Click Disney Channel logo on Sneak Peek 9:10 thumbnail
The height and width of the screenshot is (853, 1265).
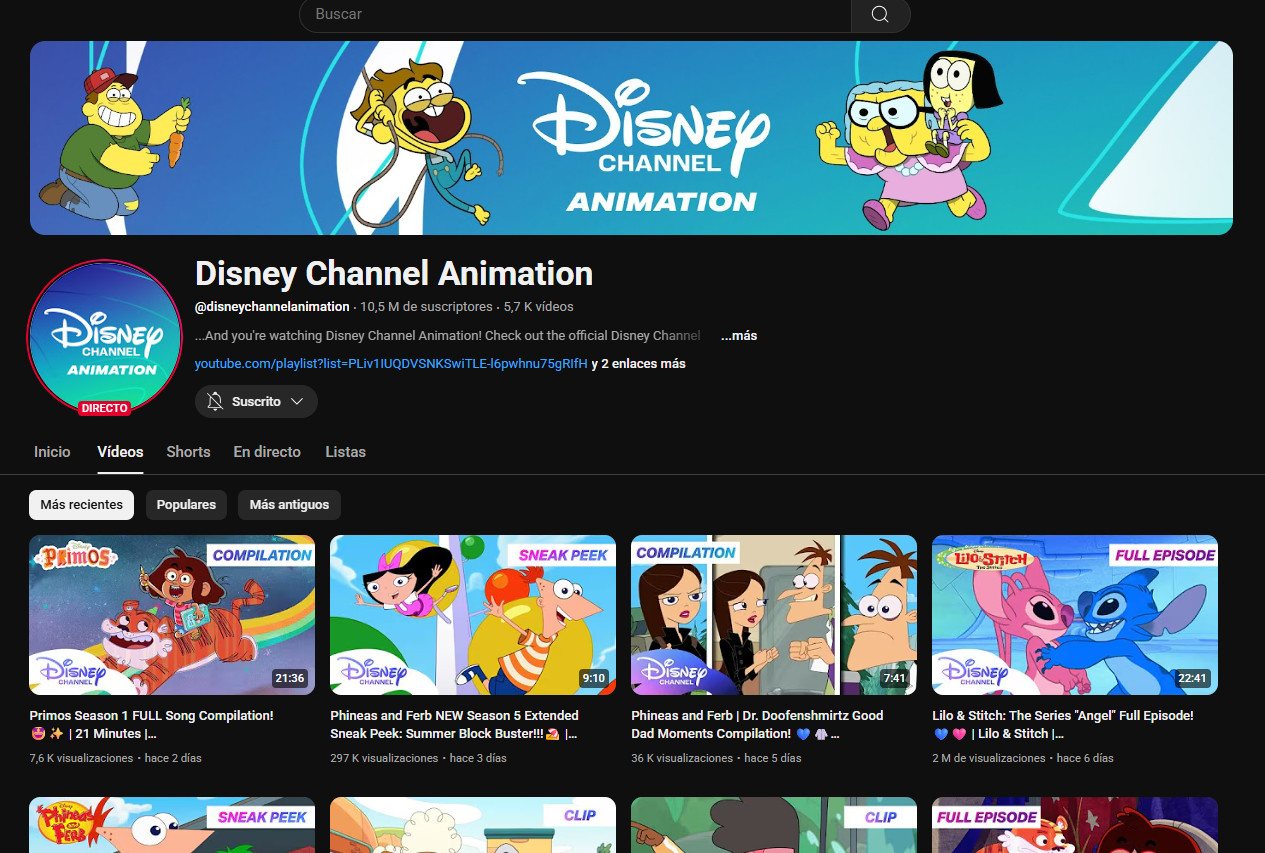click(x=372, y=671)
